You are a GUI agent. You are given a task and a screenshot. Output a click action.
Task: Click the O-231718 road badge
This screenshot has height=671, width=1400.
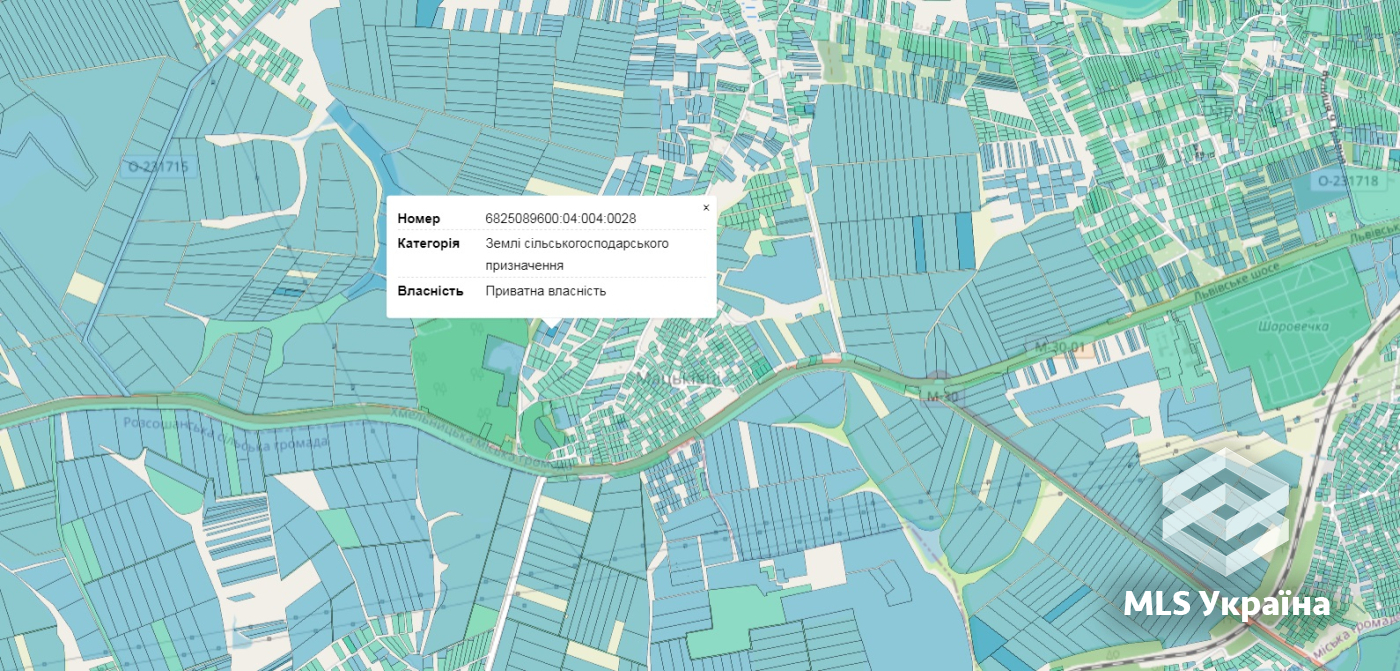[x=1347, y=181]
